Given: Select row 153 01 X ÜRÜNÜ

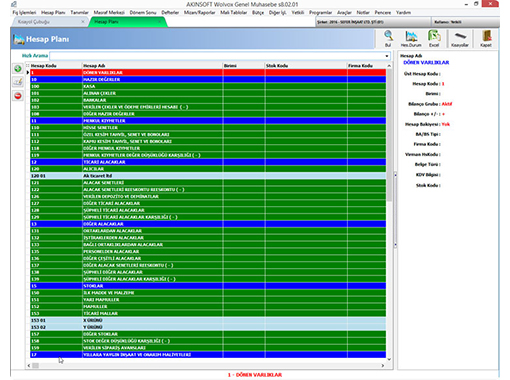Looking at the screenshot, I should click(x=208, y=321).
